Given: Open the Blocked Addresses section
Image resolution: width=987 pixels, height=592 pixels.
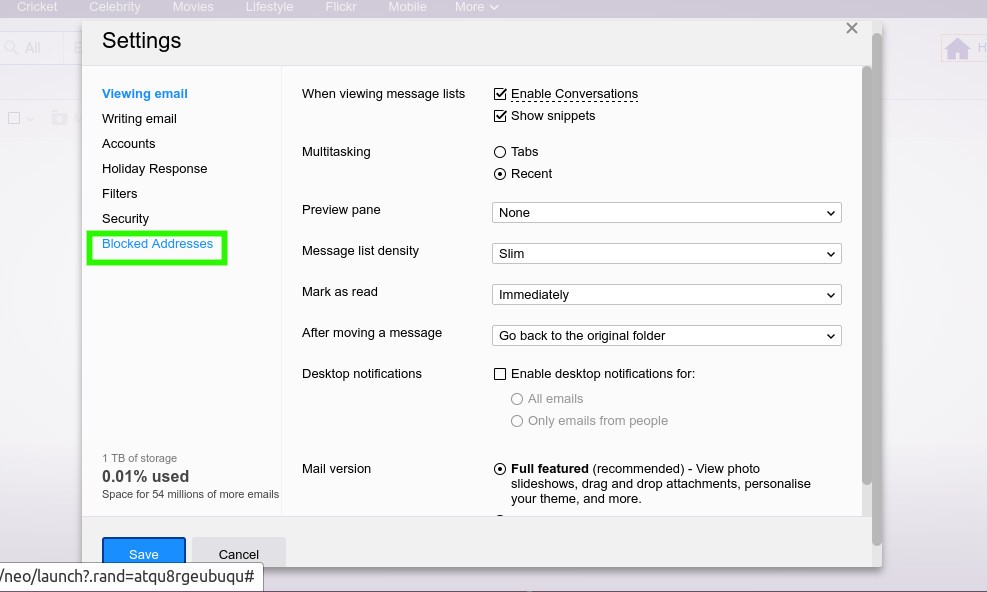Looking at the screenshot, I should (157, 243).
